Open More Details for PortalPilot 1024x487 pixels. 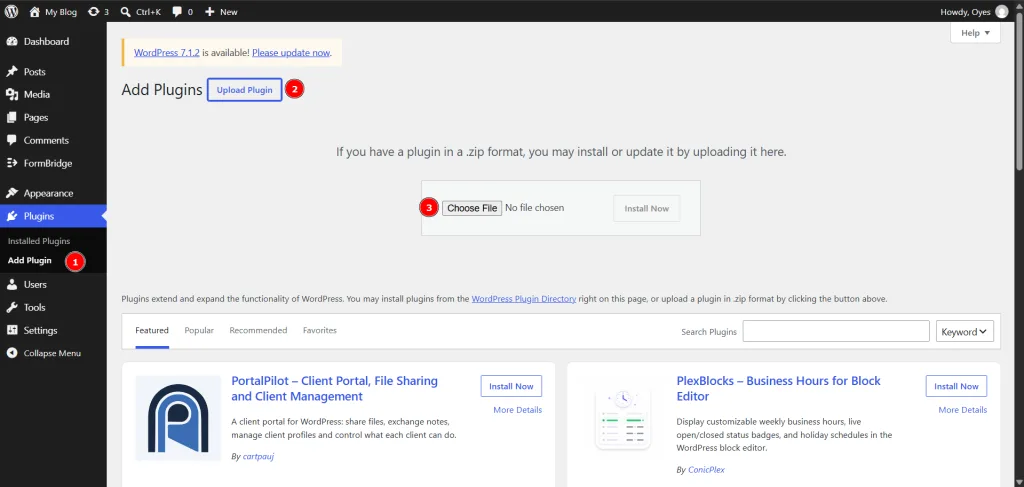(518, 410)
